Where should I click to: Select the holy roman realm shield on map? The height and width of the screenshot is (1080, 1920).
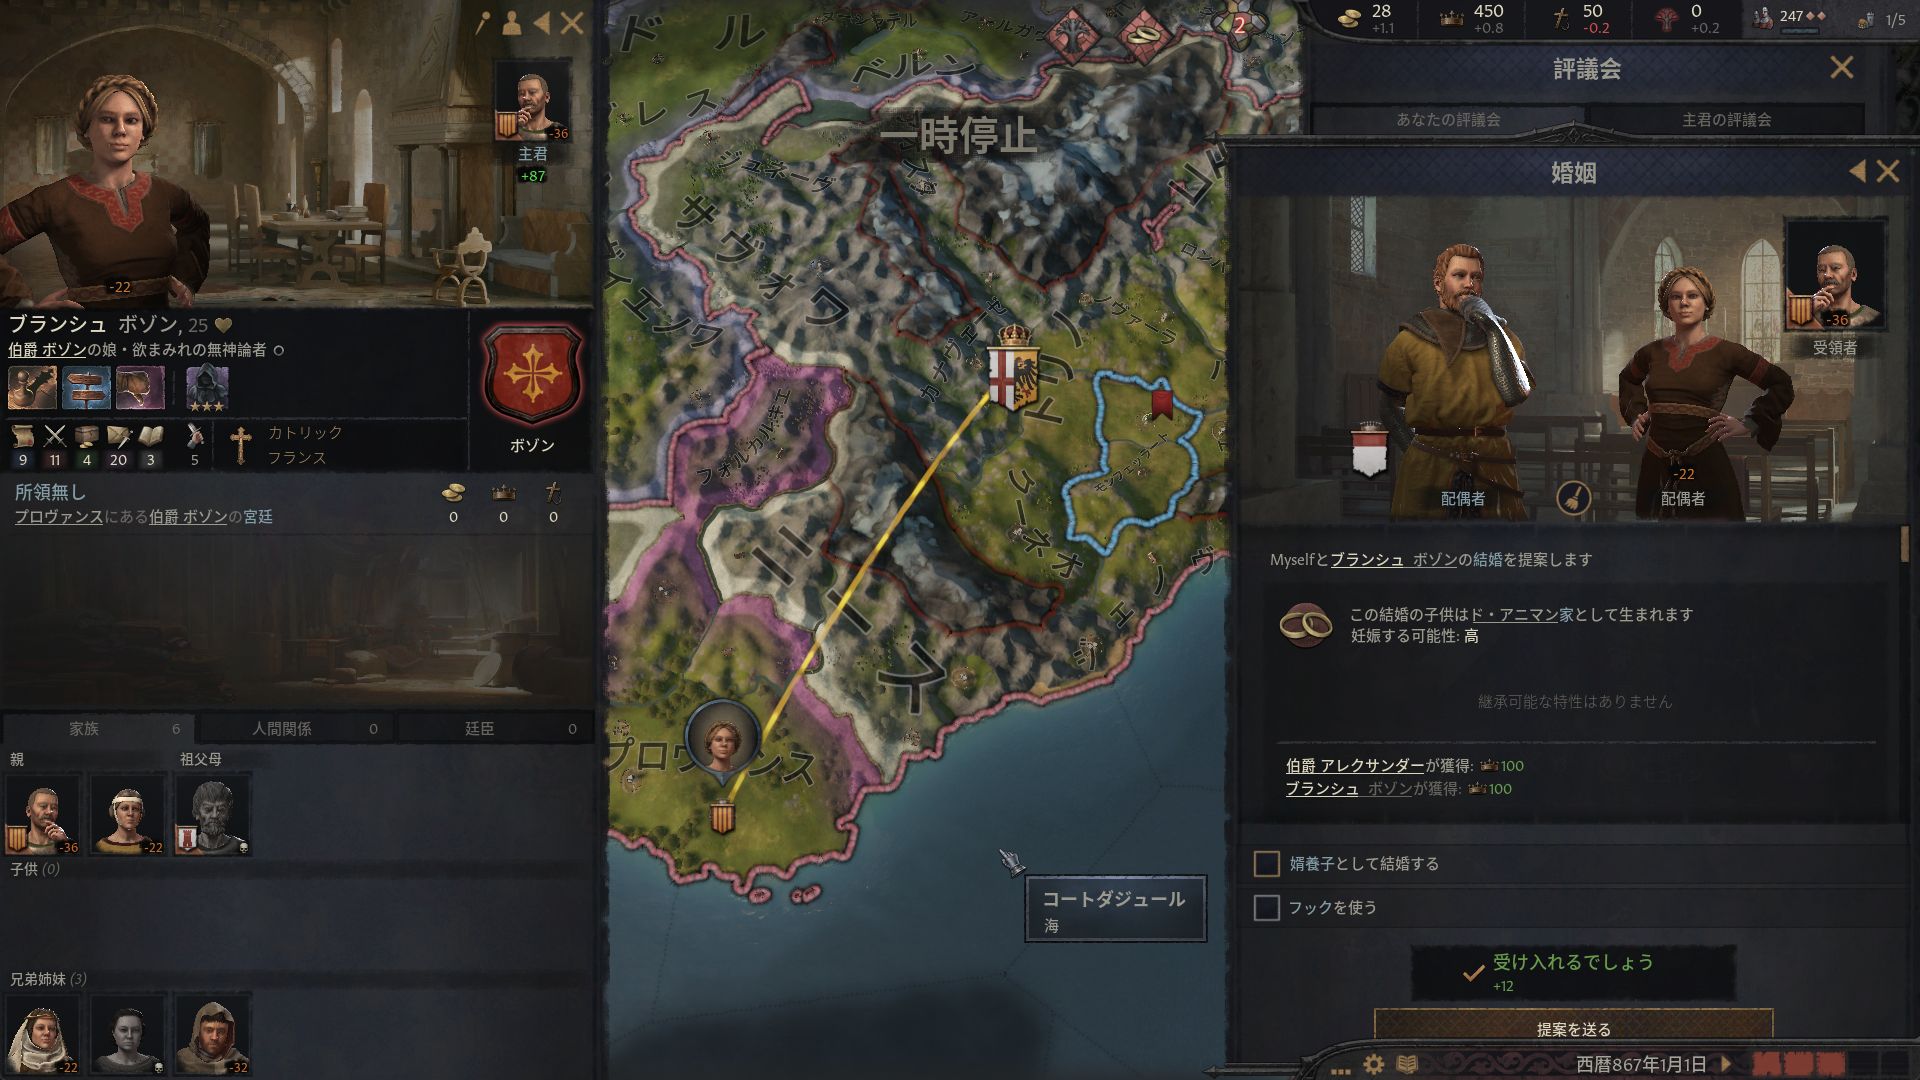1013,368
